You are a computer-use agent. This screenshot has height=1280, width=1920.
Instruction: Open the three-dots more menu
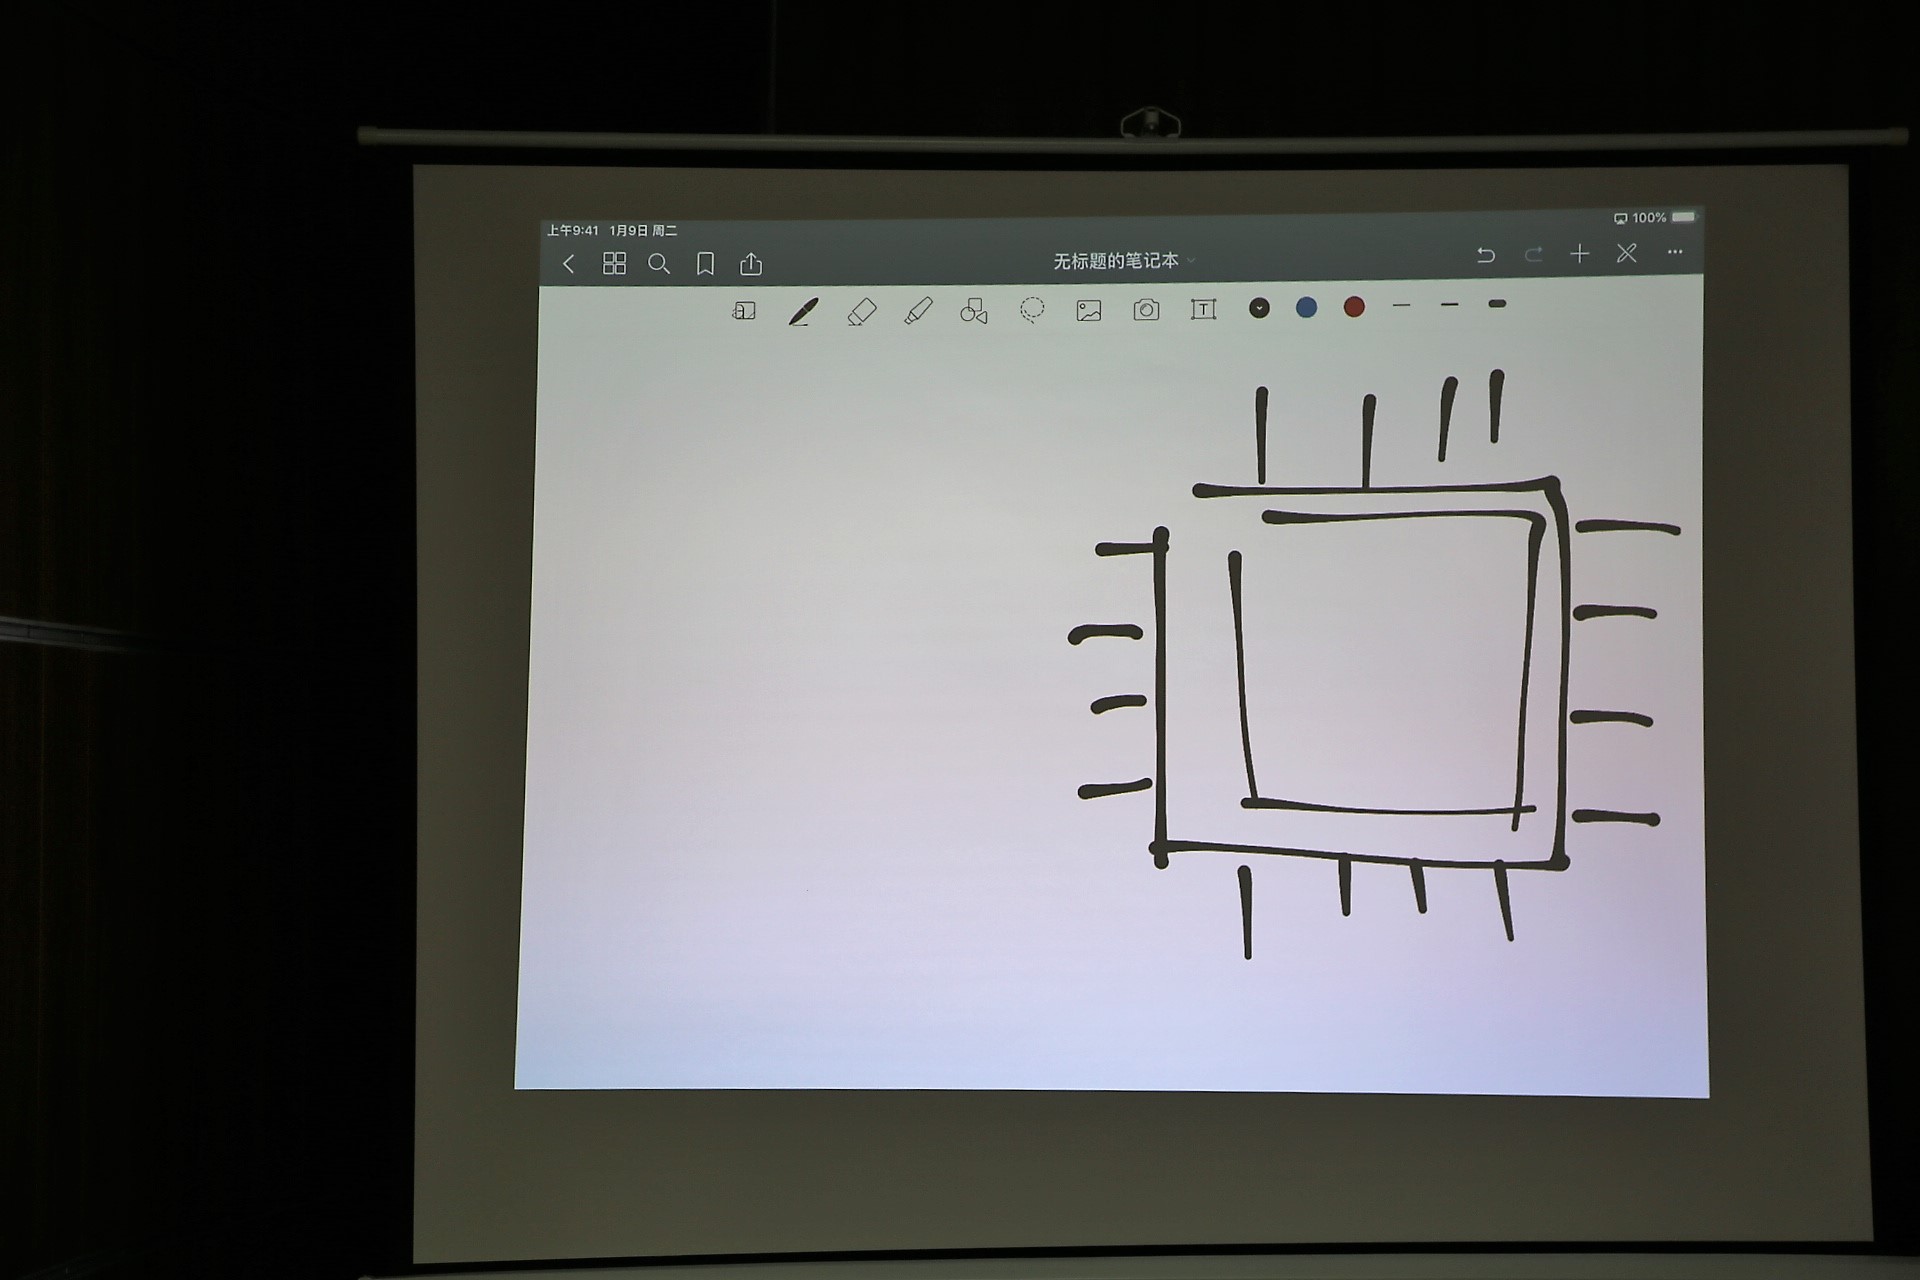1675,252
